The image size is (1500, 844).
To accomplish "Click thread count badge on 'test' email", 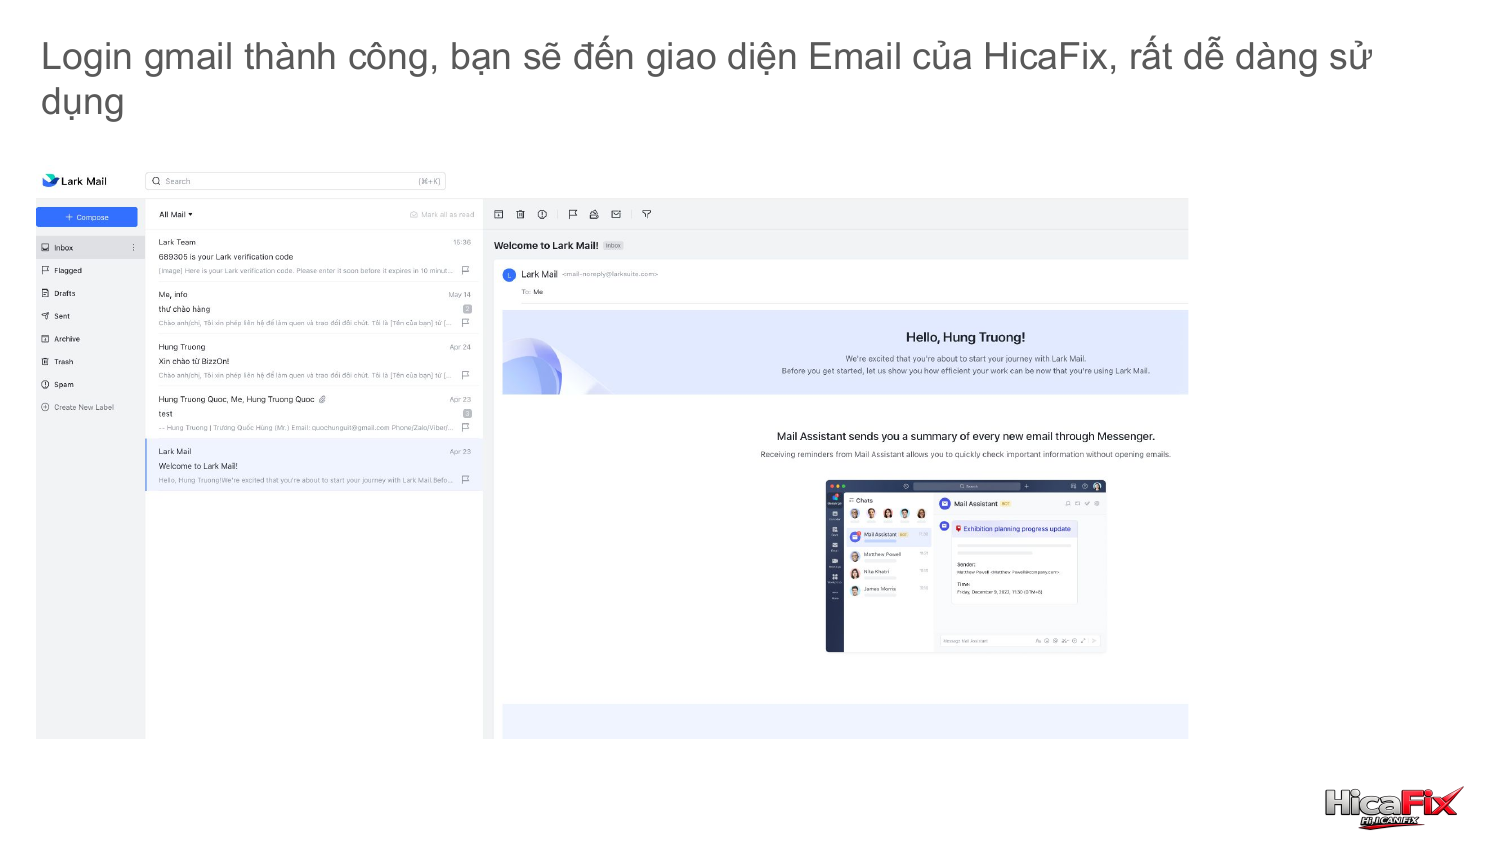I will [x=467, y=413].
